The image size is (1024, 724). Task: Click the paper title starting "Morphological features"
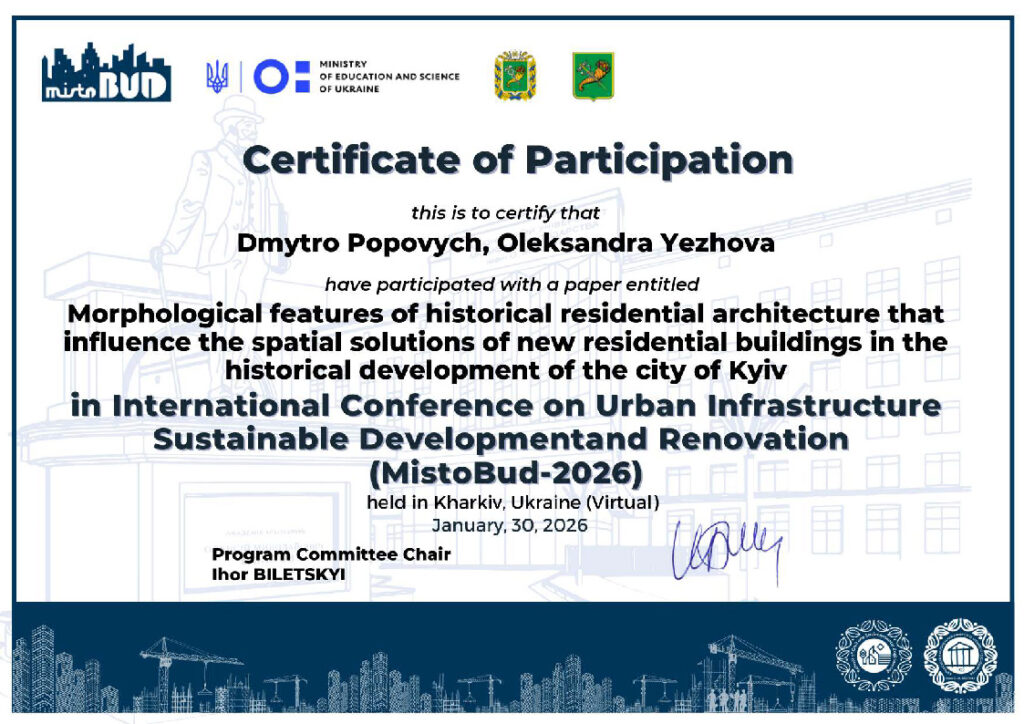[x=505, y=341]
